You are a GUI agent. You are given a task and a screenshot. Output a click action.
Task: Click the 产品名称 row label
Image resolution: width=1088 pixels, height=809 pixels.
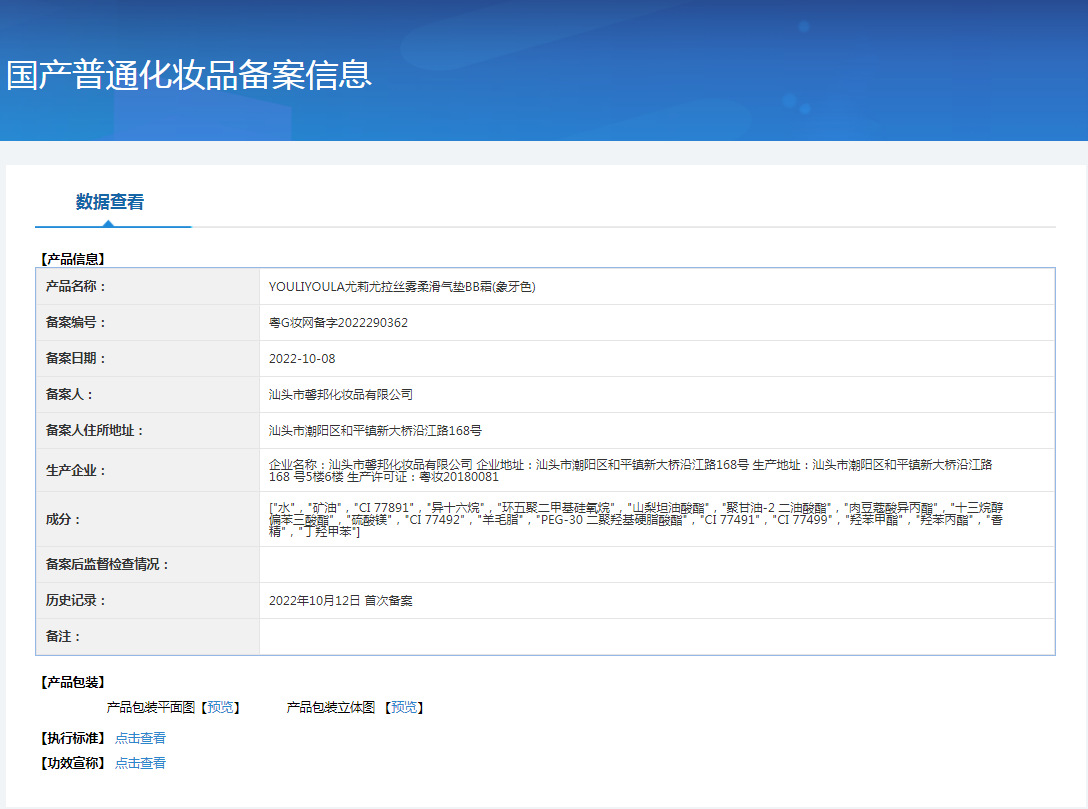(76, 287)
